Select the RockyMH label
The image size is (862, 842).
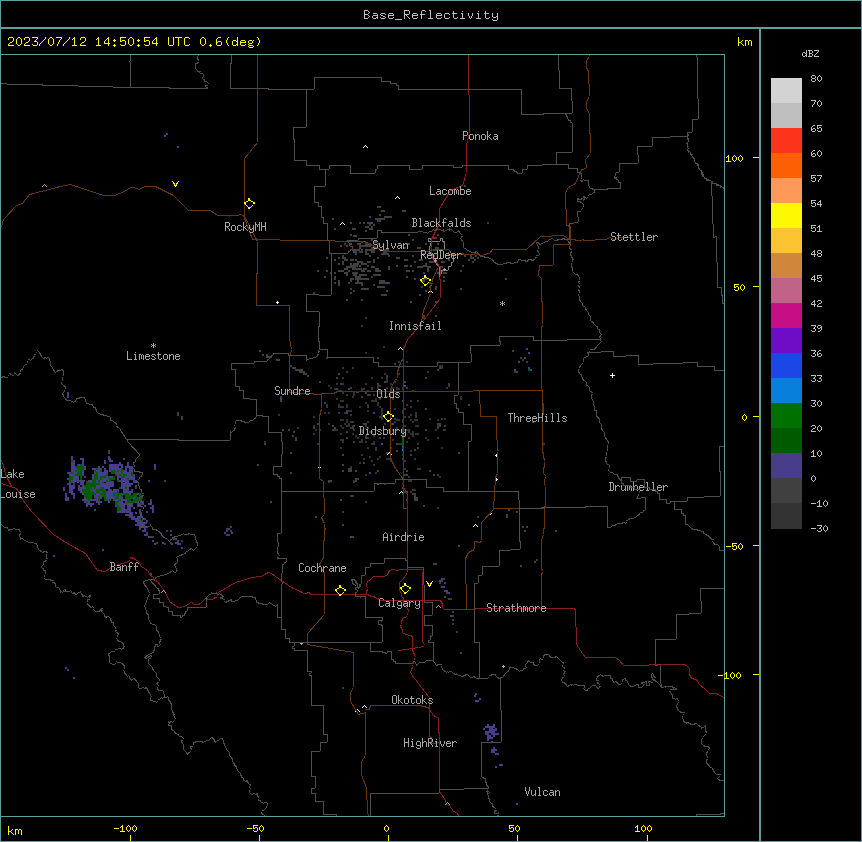[245, 227]
